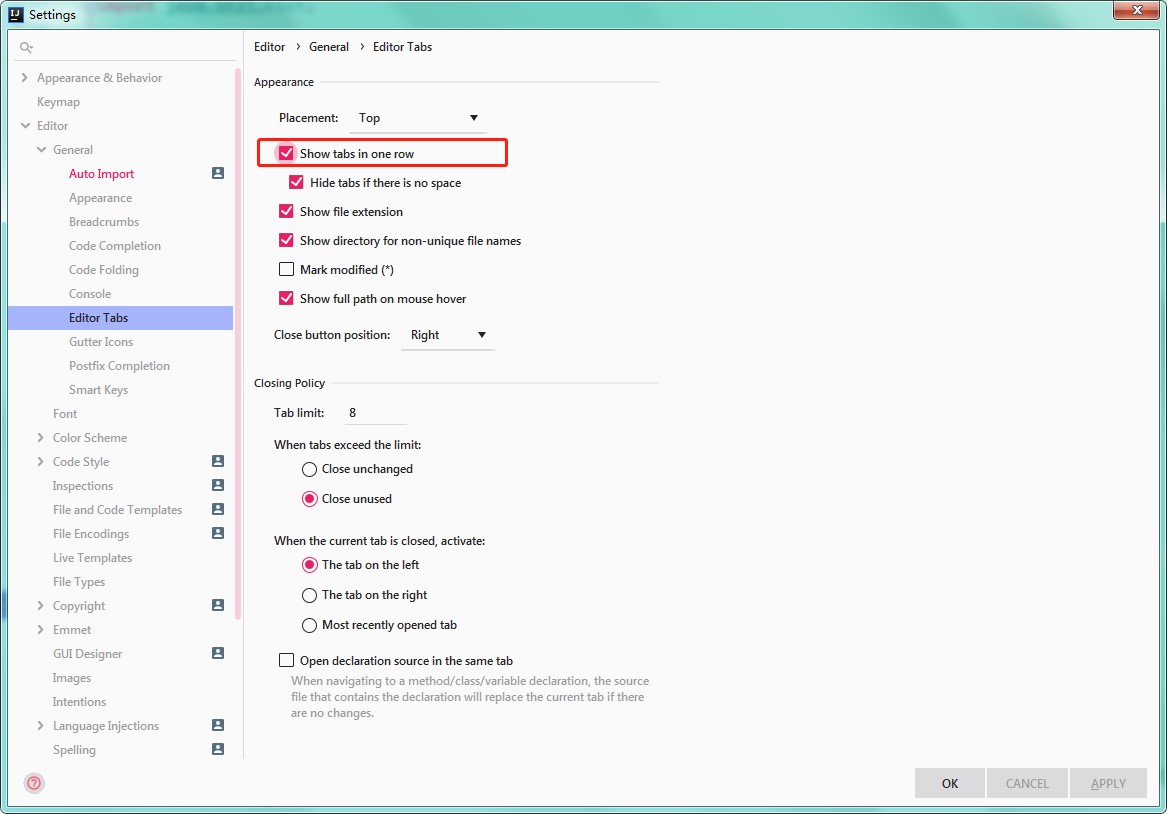Expand the Copyright tree node
The width and height of the screenshot is (1167, 814).
tap(41, 606)
